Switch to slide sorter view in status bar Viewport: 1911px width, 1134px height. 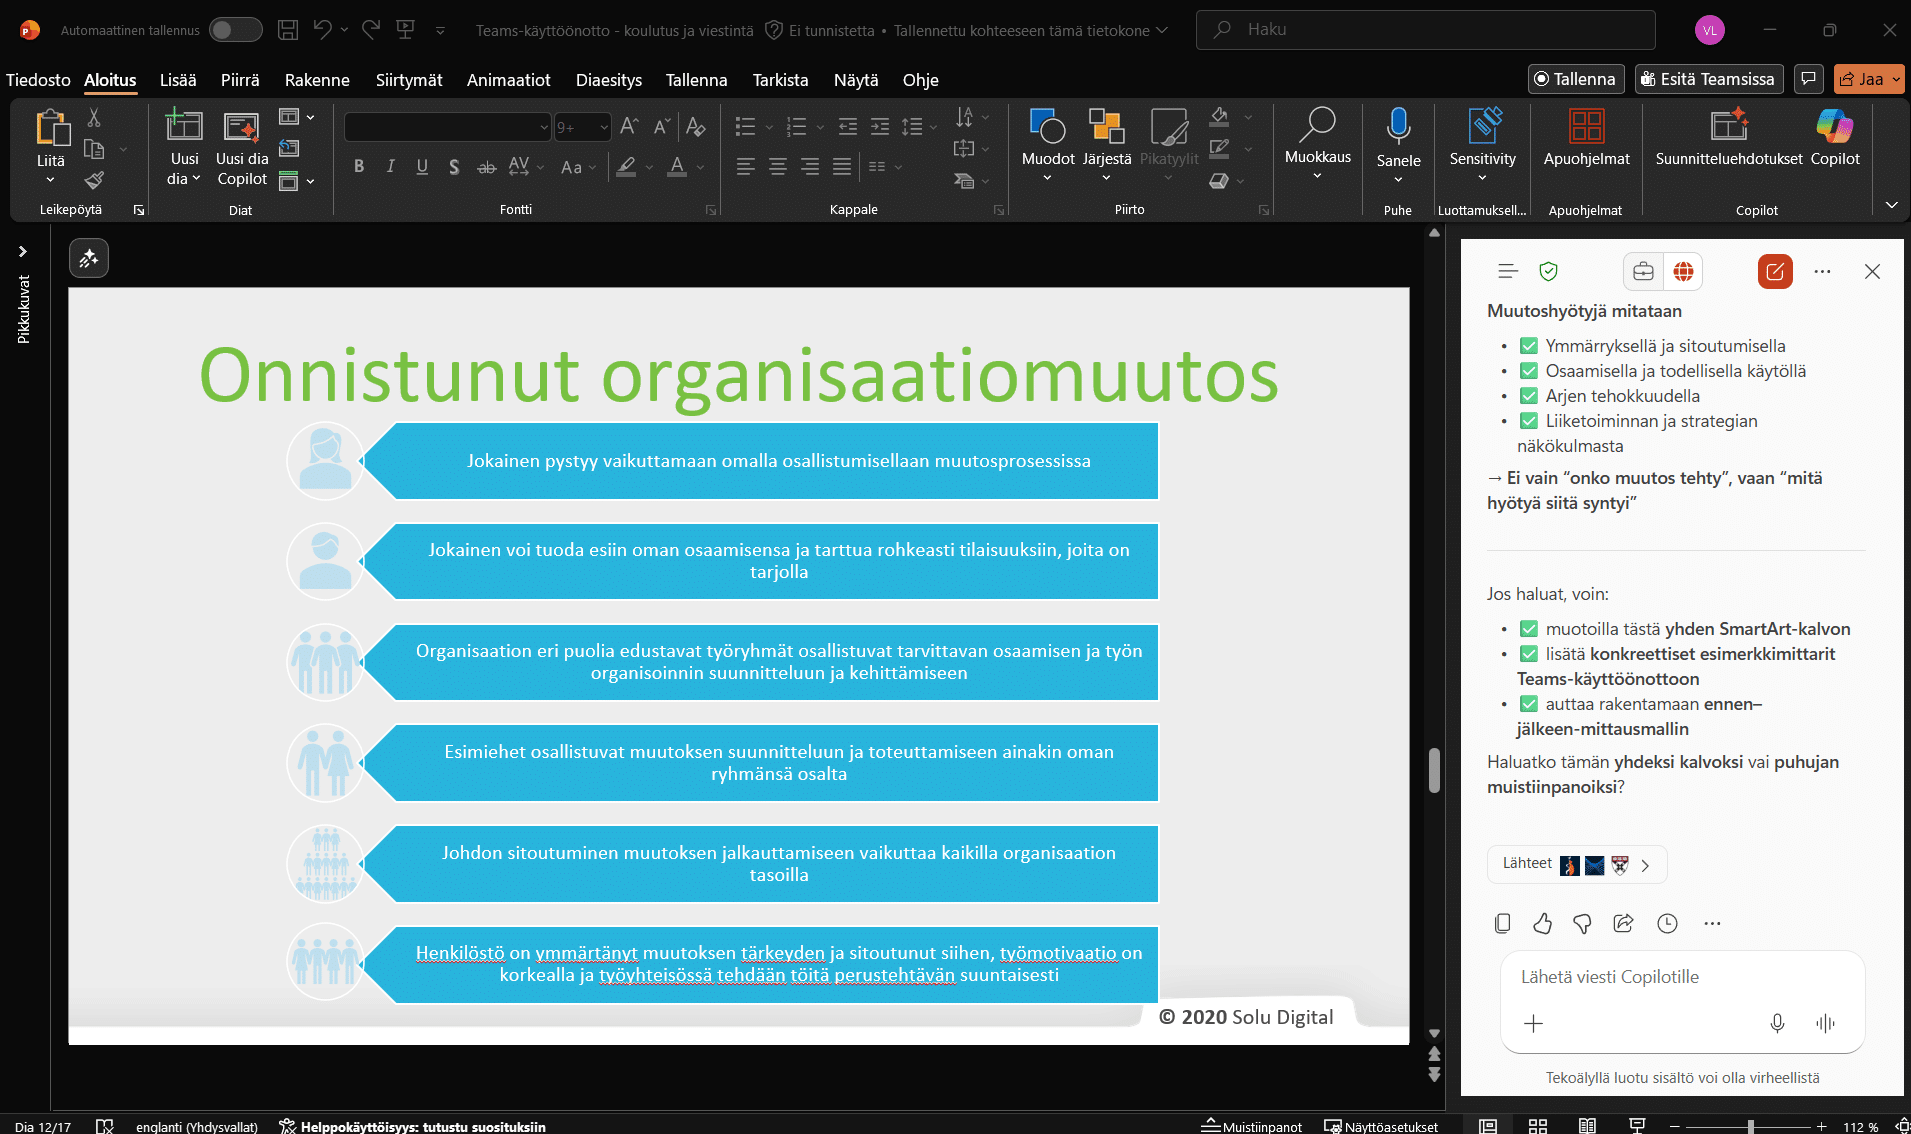click(1538, 1126)
